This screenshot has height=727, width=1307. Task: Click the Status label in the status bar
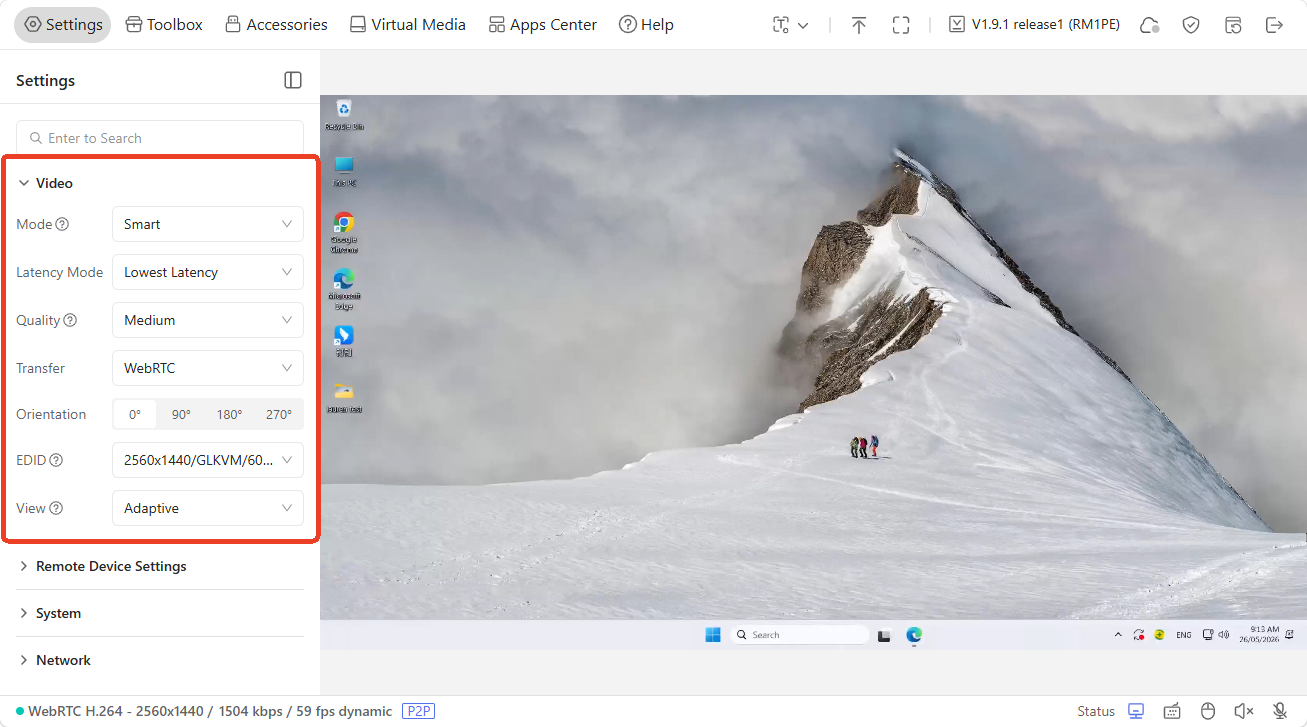coord(1096,711)
